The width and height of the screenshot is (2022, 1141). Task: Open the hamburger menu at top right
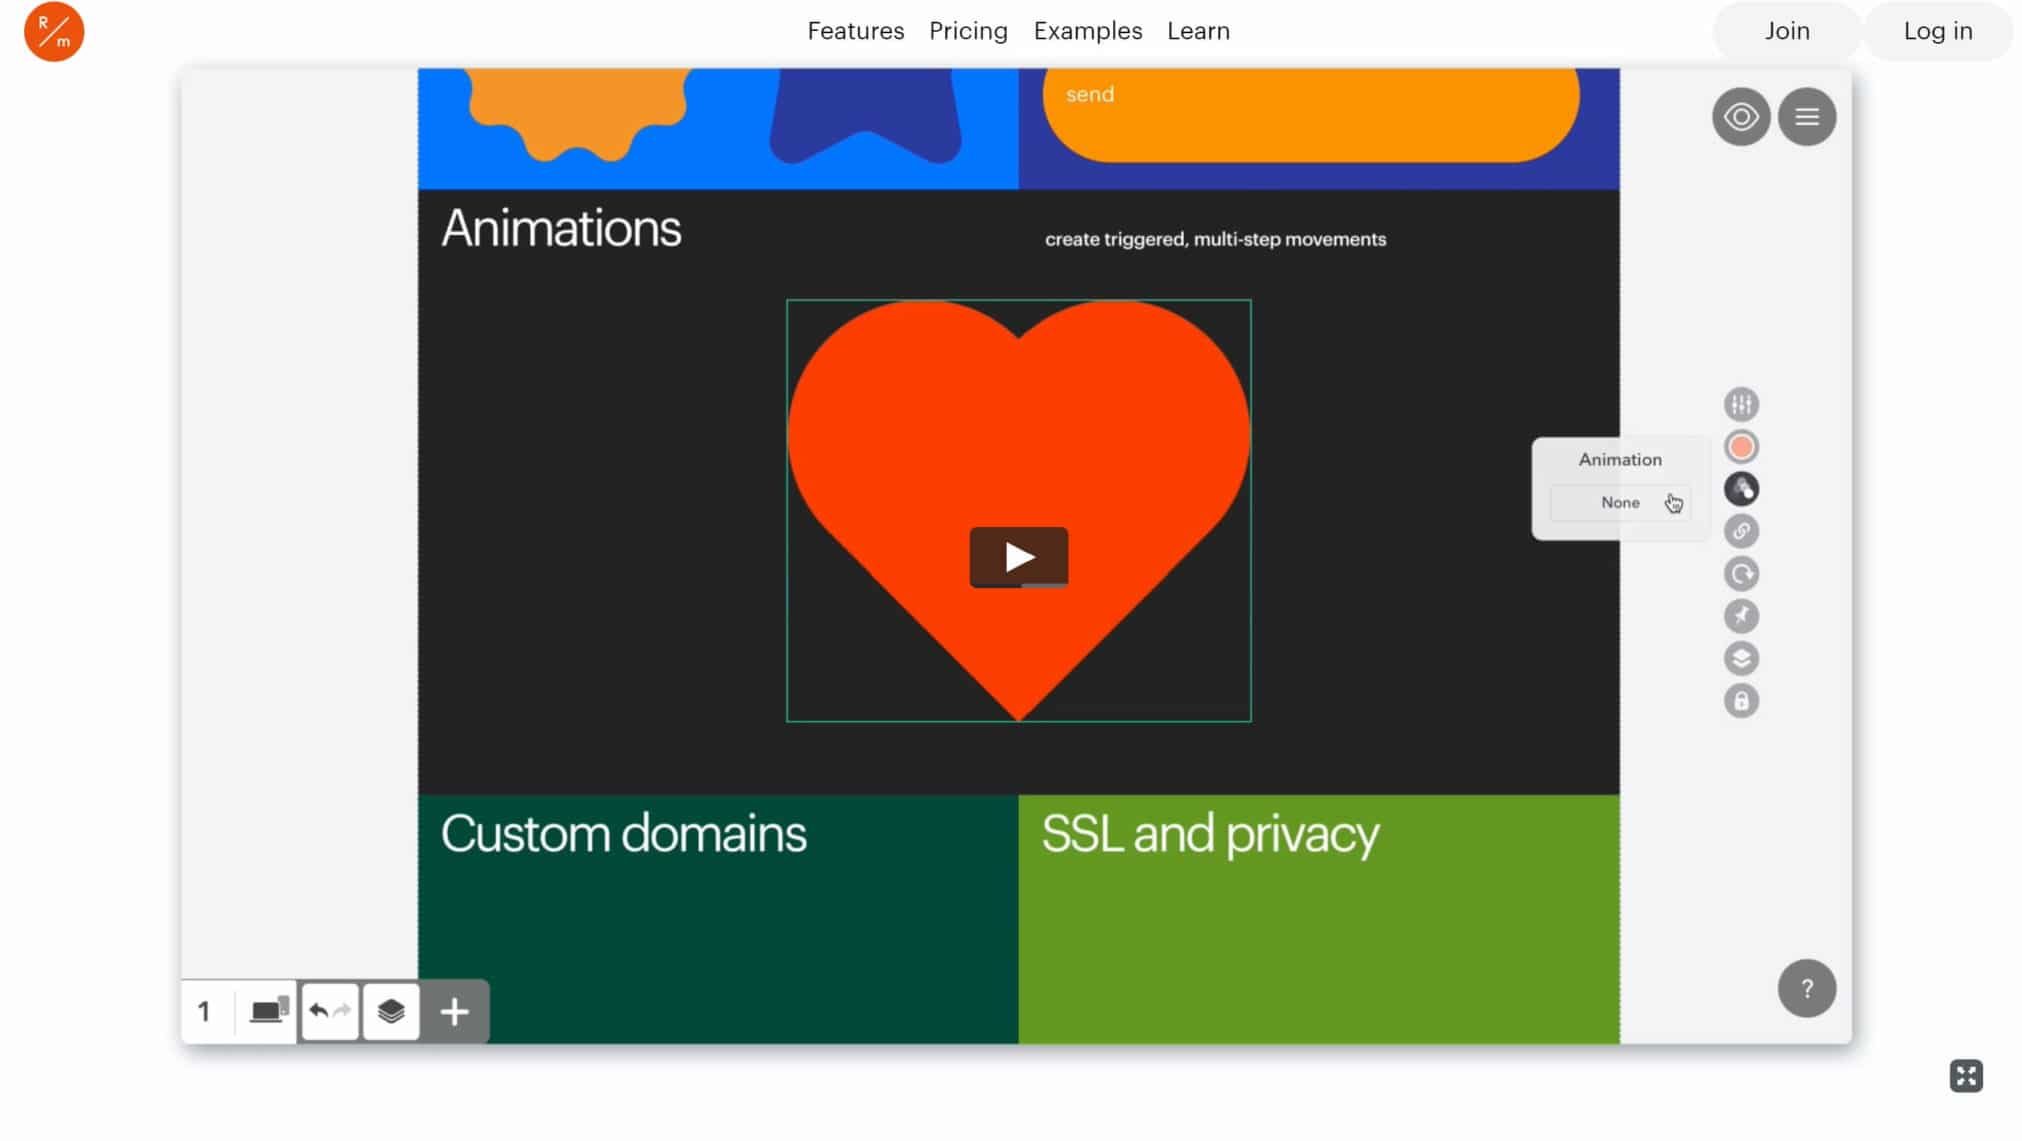1806,116
